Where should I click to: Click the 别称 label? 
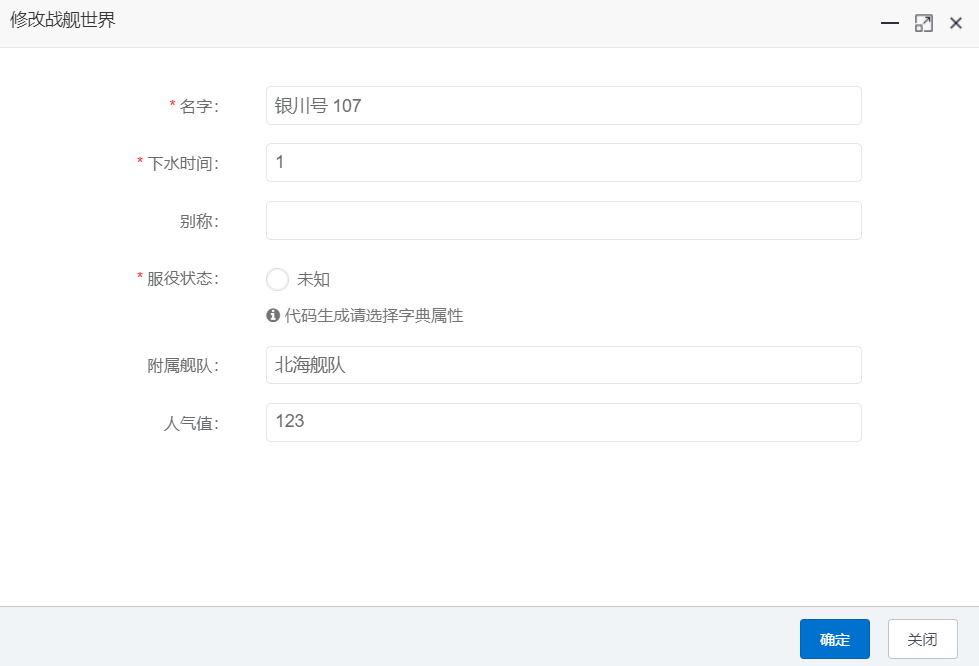199,221
